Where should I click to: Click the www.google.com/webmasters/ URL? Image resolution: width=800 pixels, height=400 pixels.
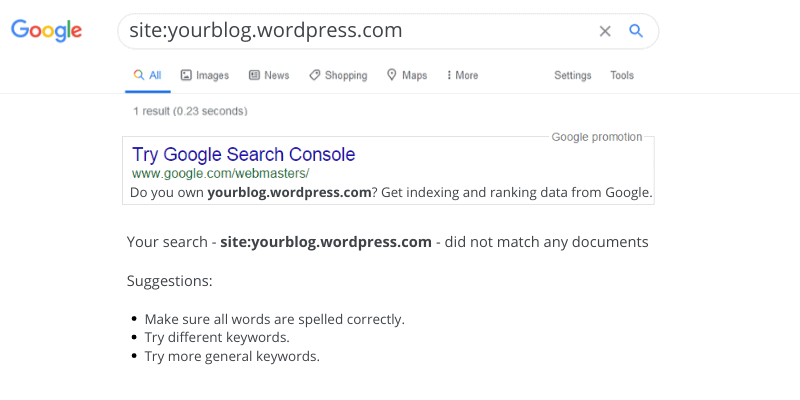220,173
